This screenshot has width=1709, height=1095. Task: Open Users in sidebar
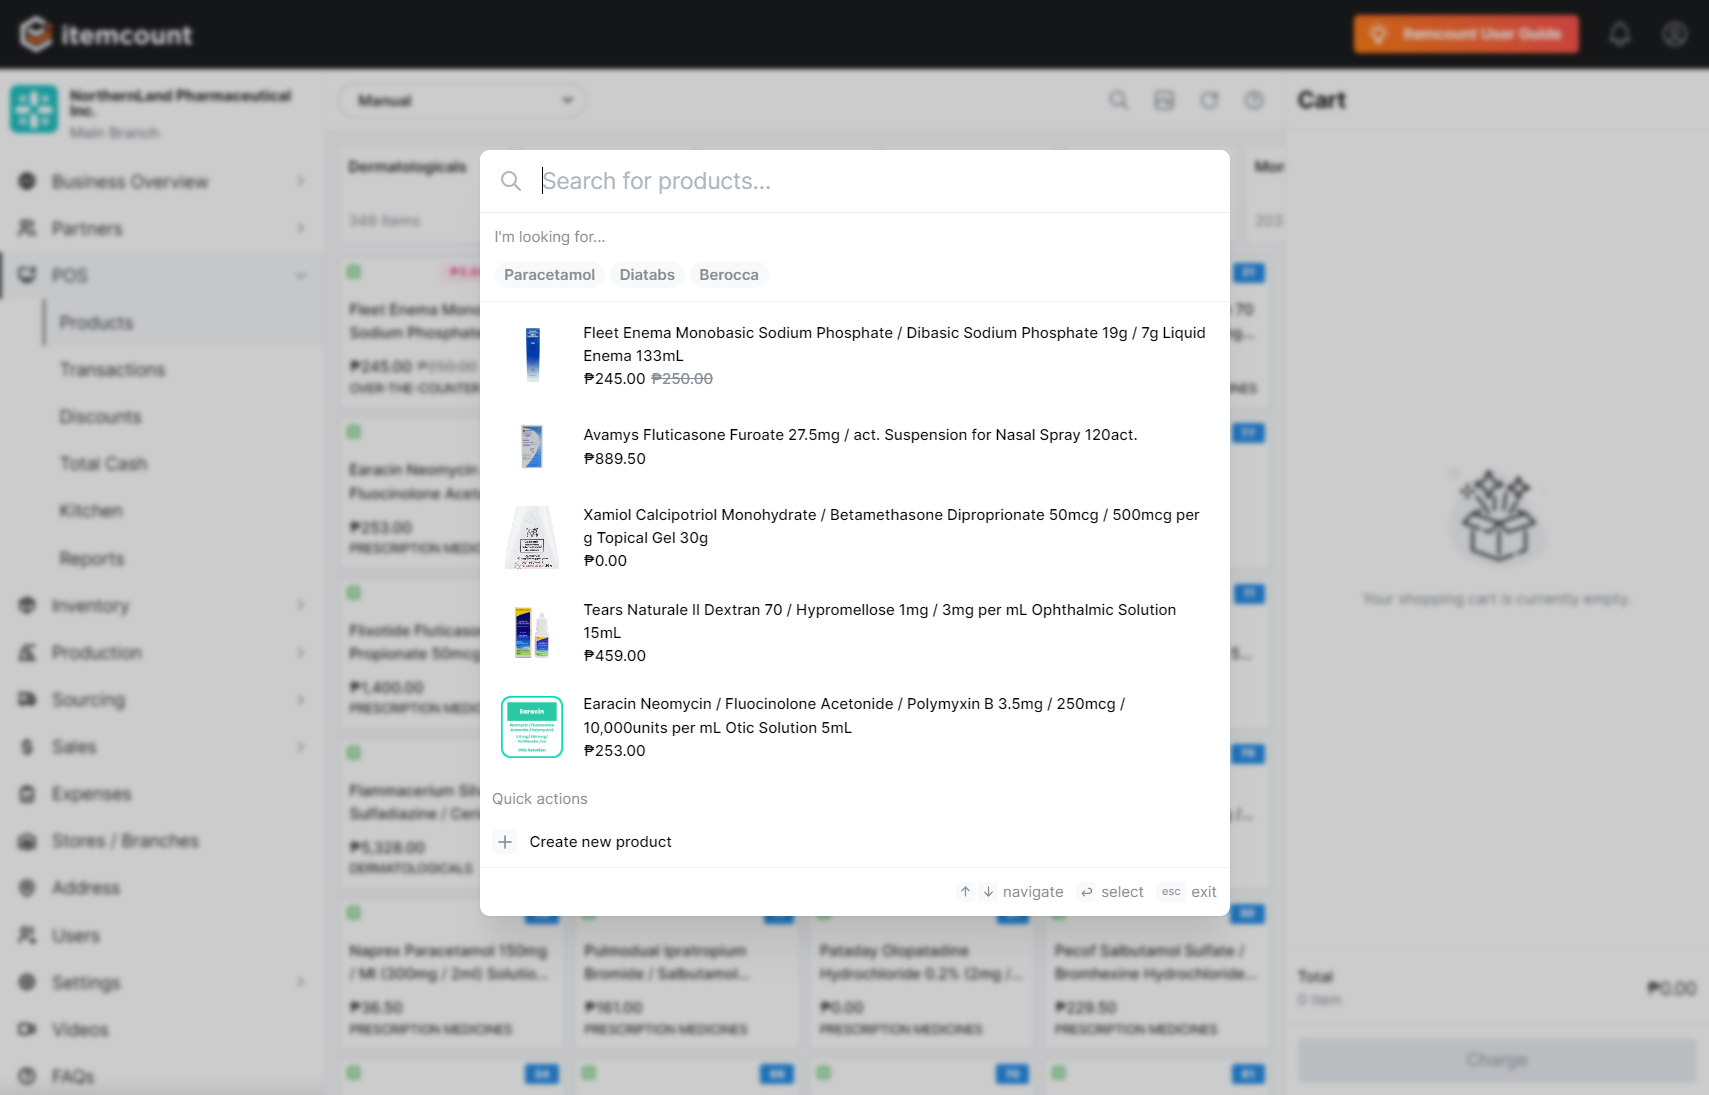[x=162, y=936]
